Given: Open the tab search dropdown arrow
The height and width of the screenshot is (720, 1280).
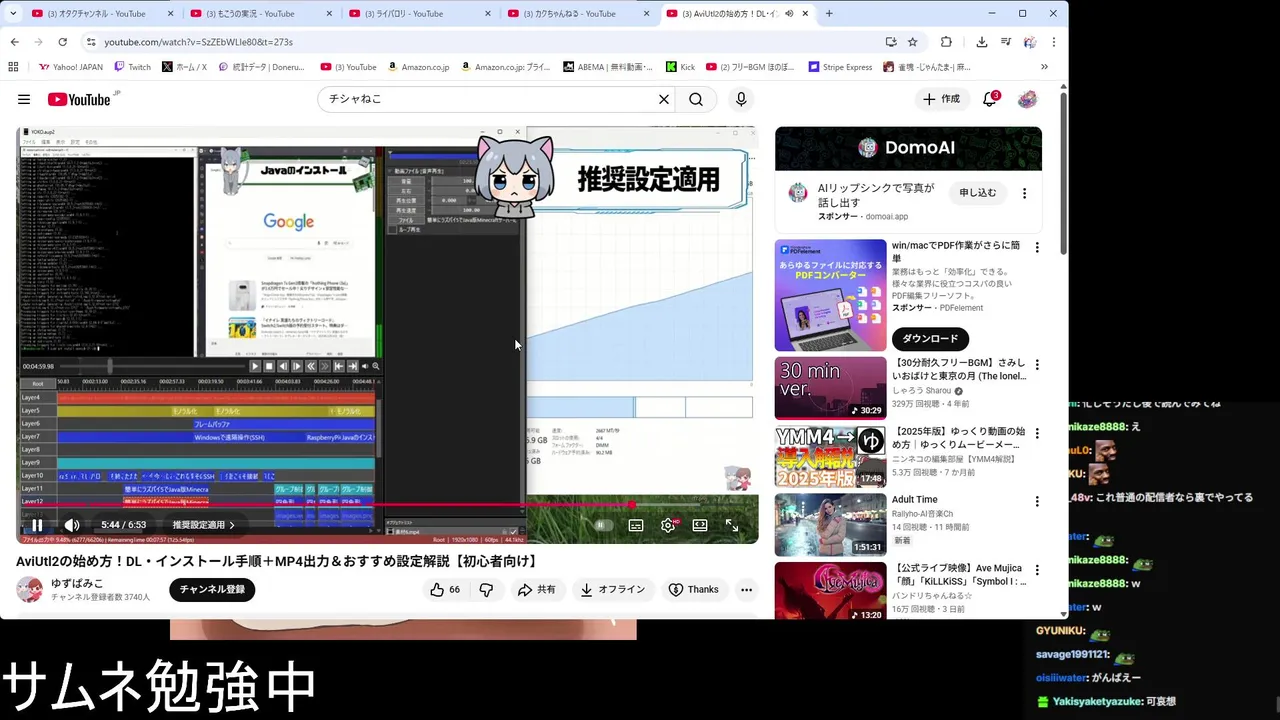Looking at the screenshot, I should (11, 14).
